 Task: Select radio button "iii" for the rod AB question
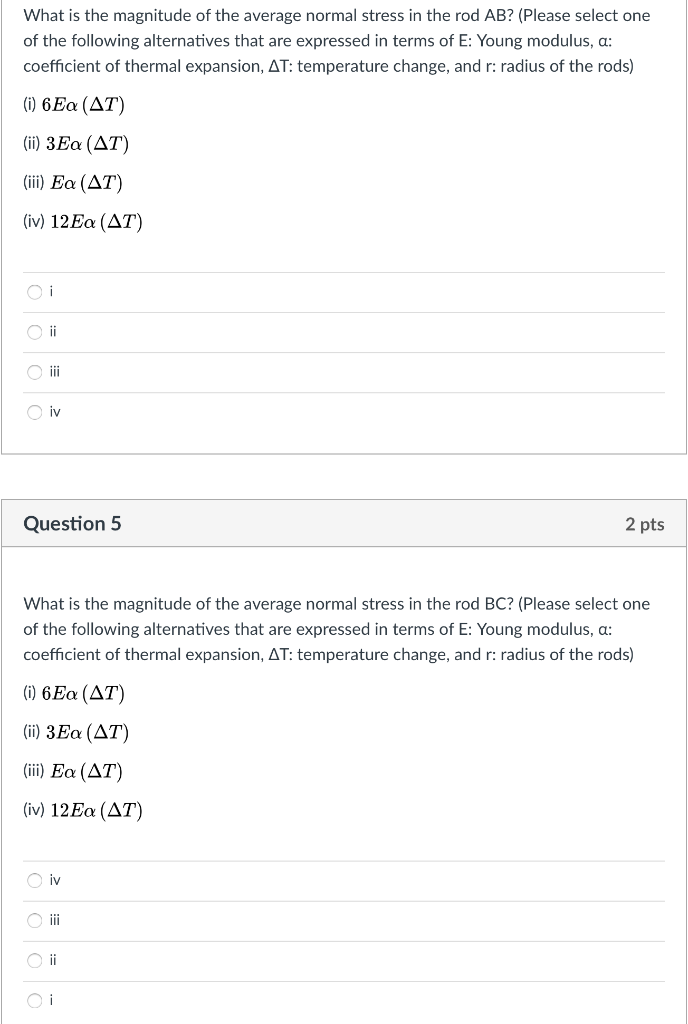point(35,372)
